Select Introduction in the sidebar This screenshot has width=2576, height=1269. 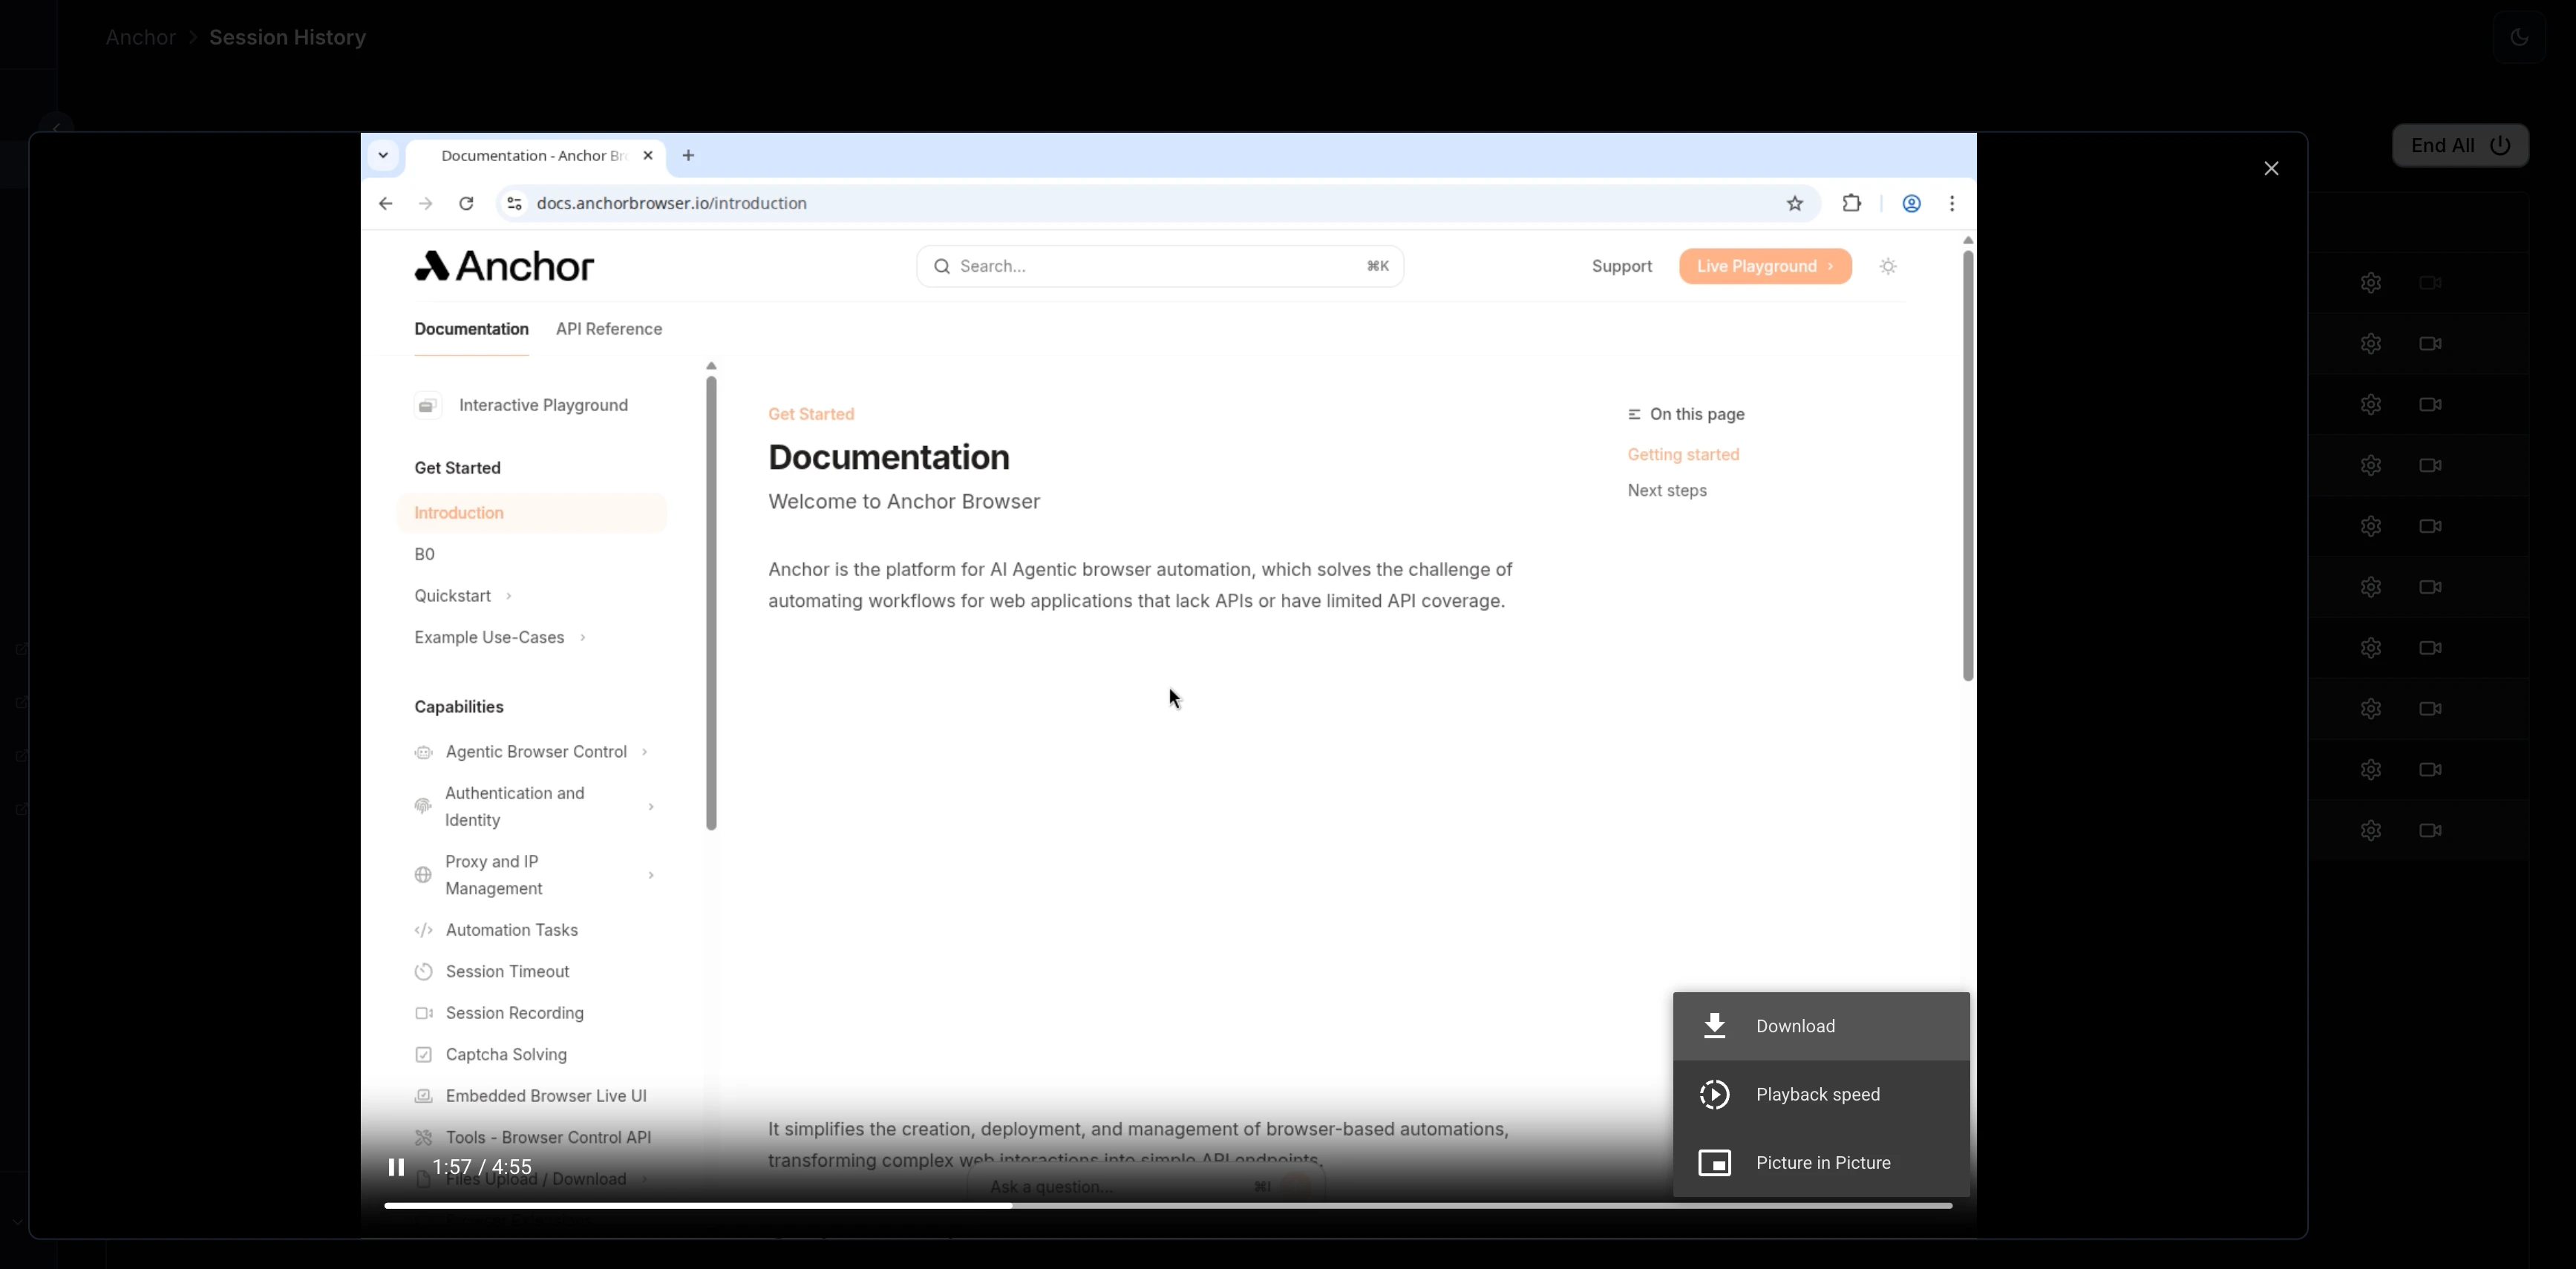(x=459, y=512)
